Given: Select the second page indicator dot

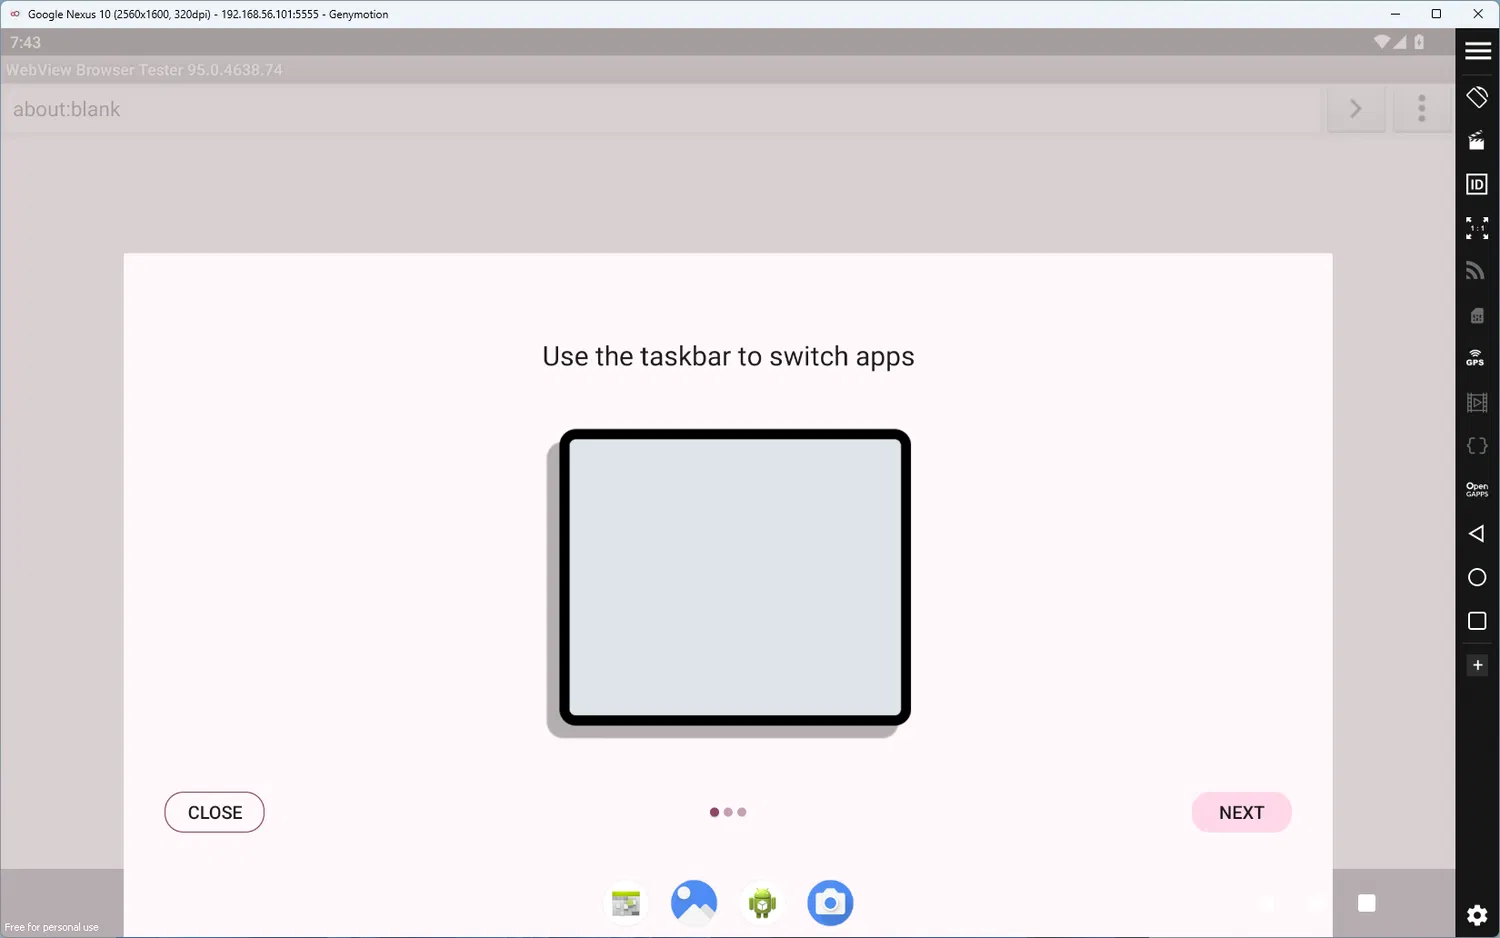Looking at the screenshot, I should pyautogui.click(x=728, y=812).
